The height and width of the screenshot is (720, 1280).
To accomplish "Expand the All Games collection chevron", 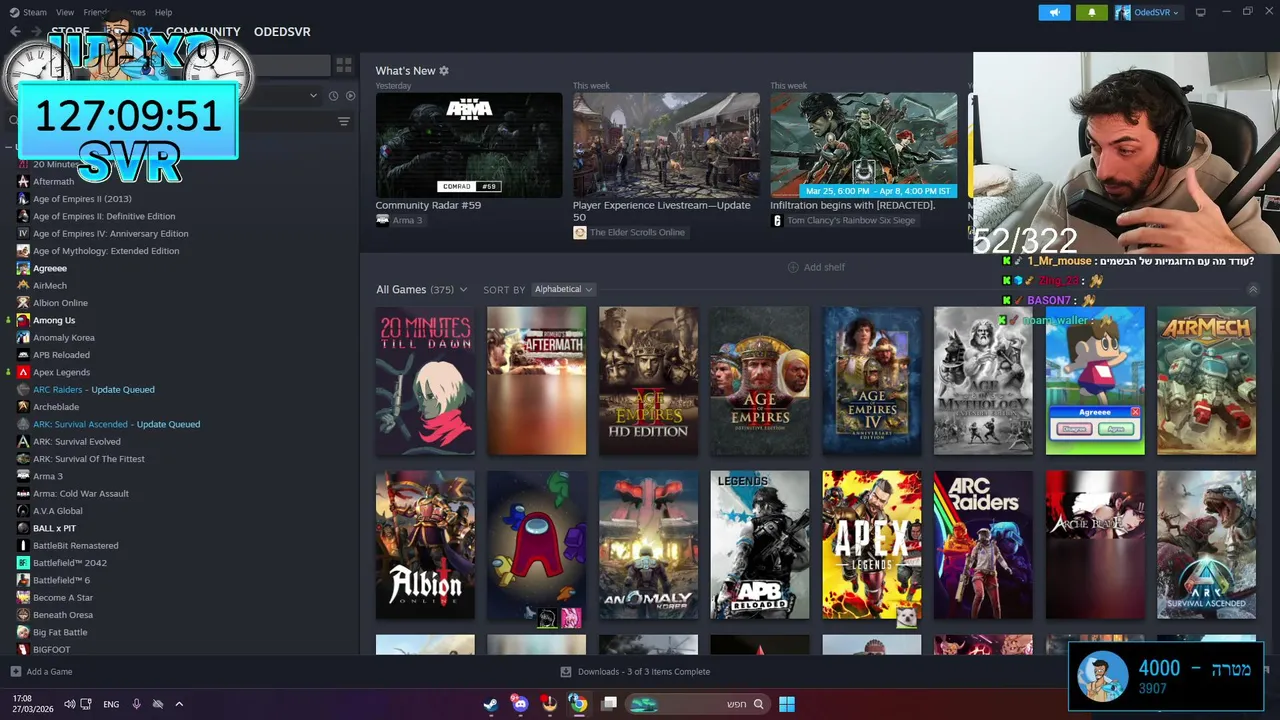I will (463, 290).
